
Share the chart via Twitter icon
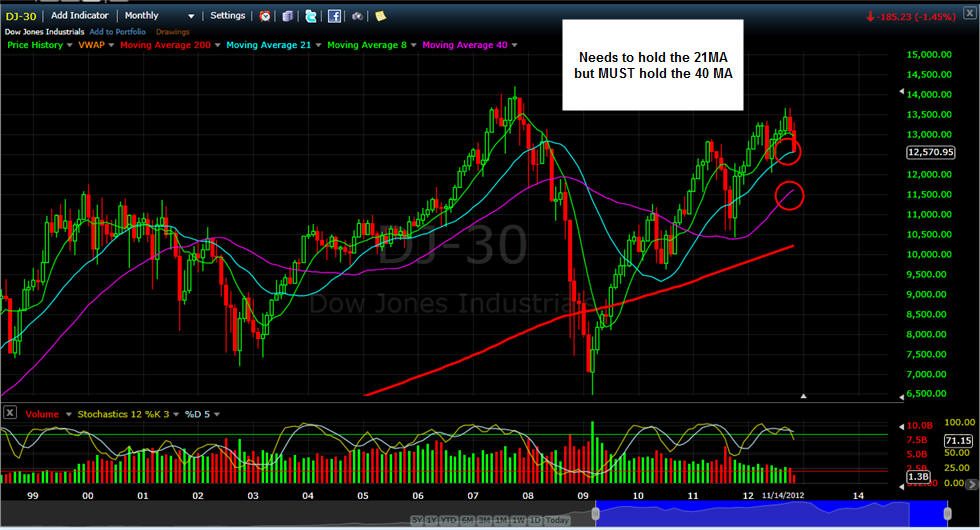pos(311,16)
